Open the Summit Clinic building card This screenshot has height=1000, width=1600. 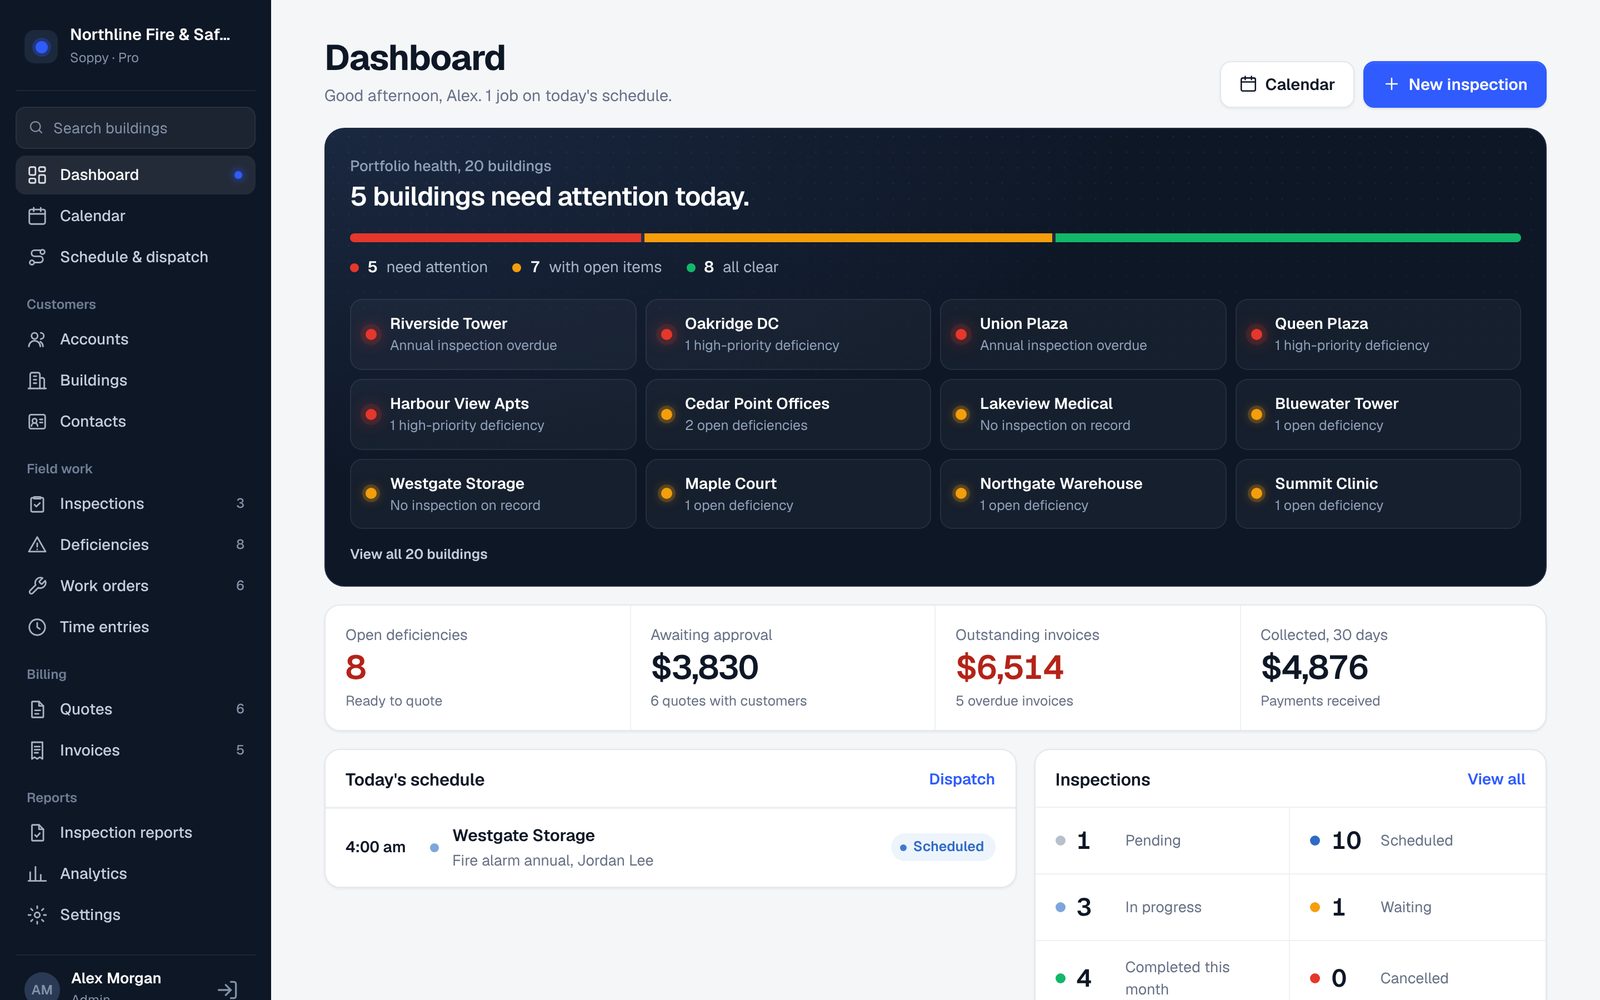[1378, 494]
